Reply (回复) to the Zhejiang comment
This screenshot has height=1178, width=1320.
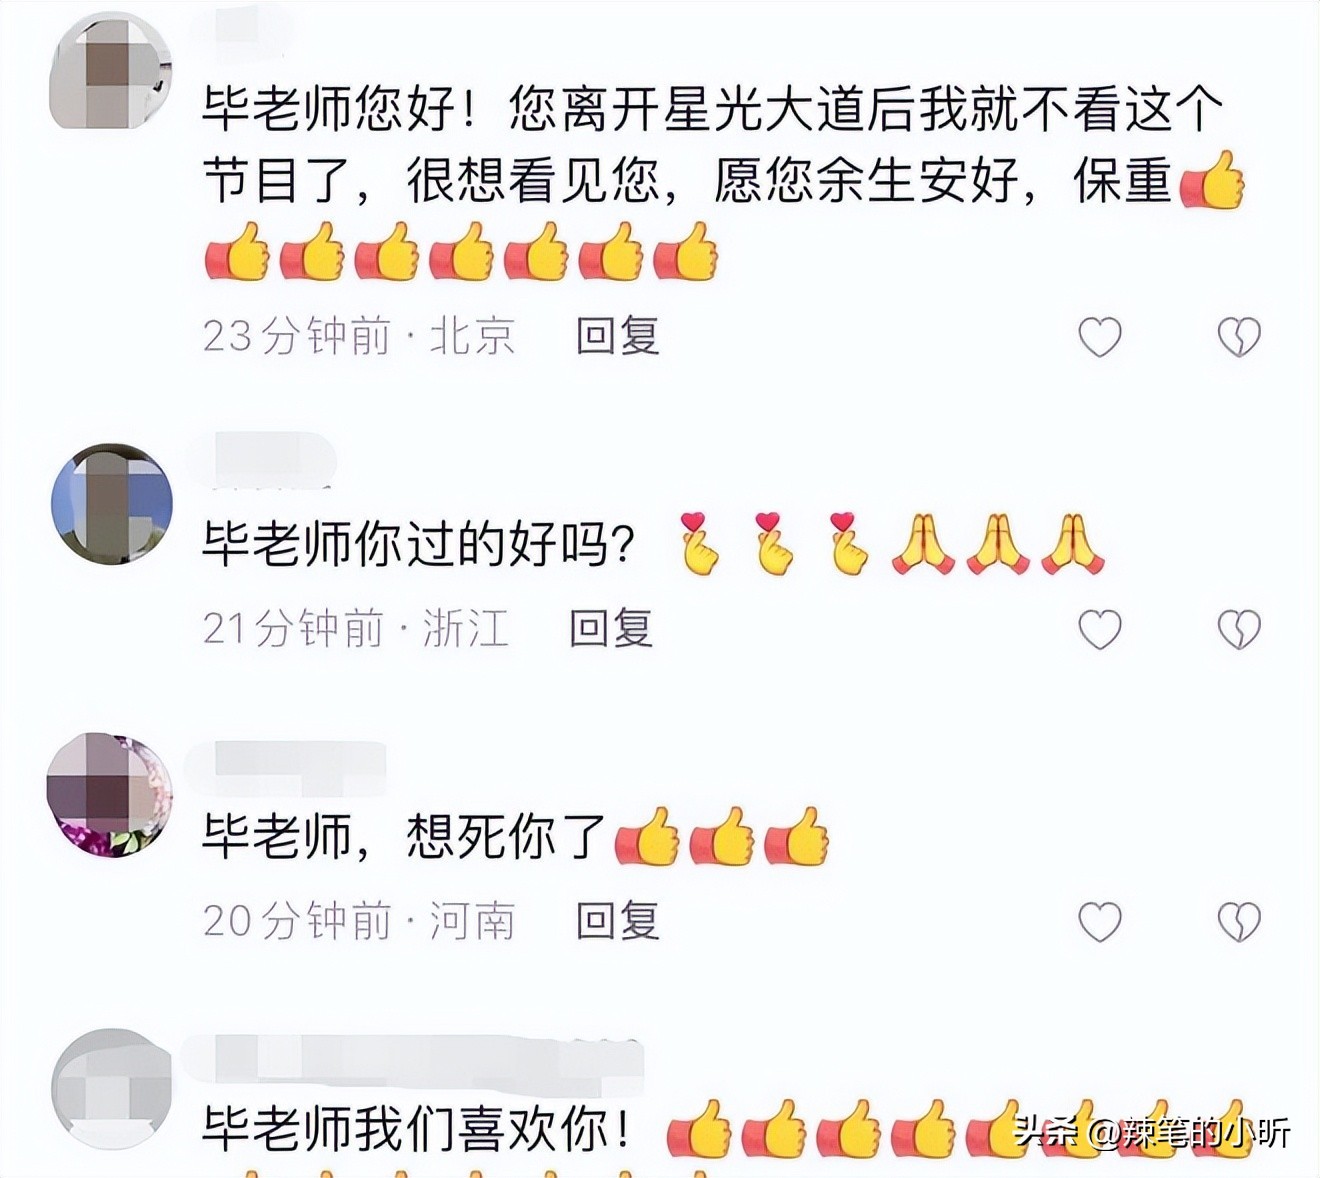point(611,629)
